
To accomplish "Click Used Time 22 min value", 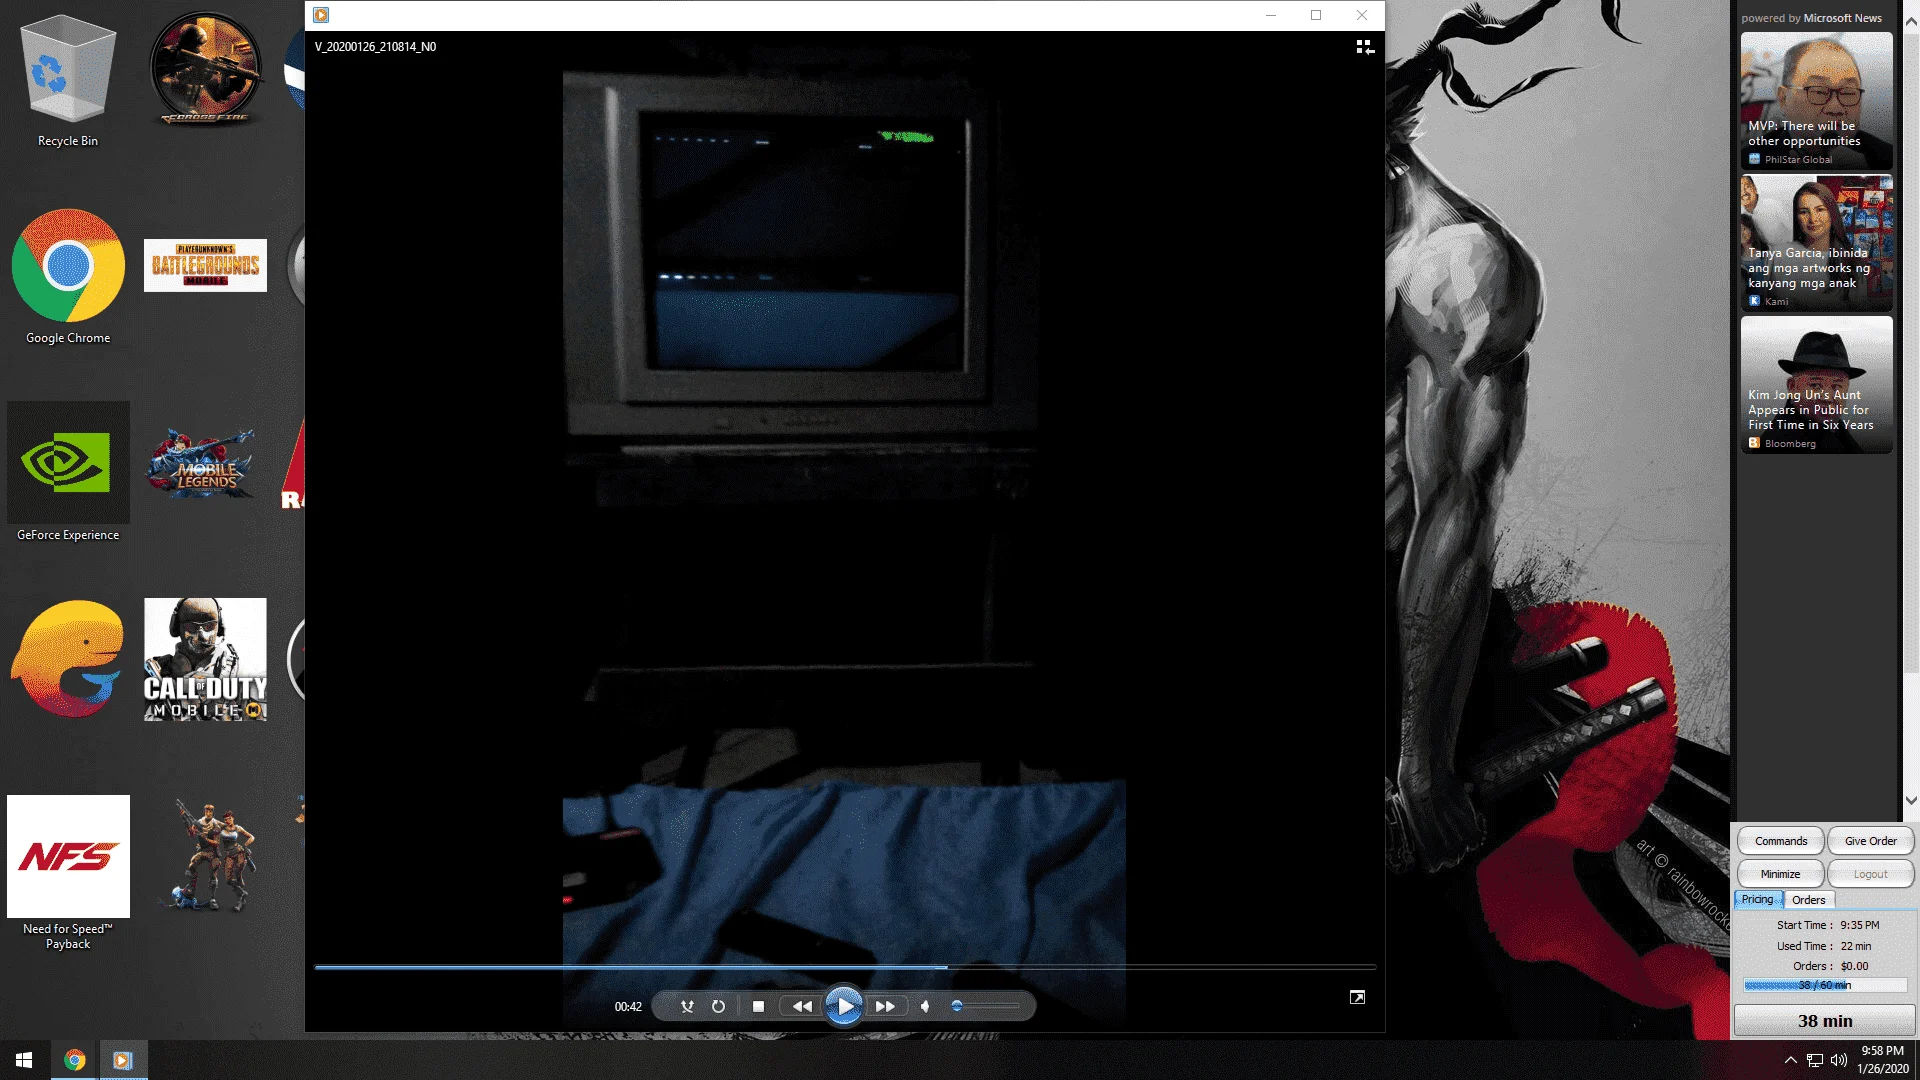I will click(x=1856, y=946).
